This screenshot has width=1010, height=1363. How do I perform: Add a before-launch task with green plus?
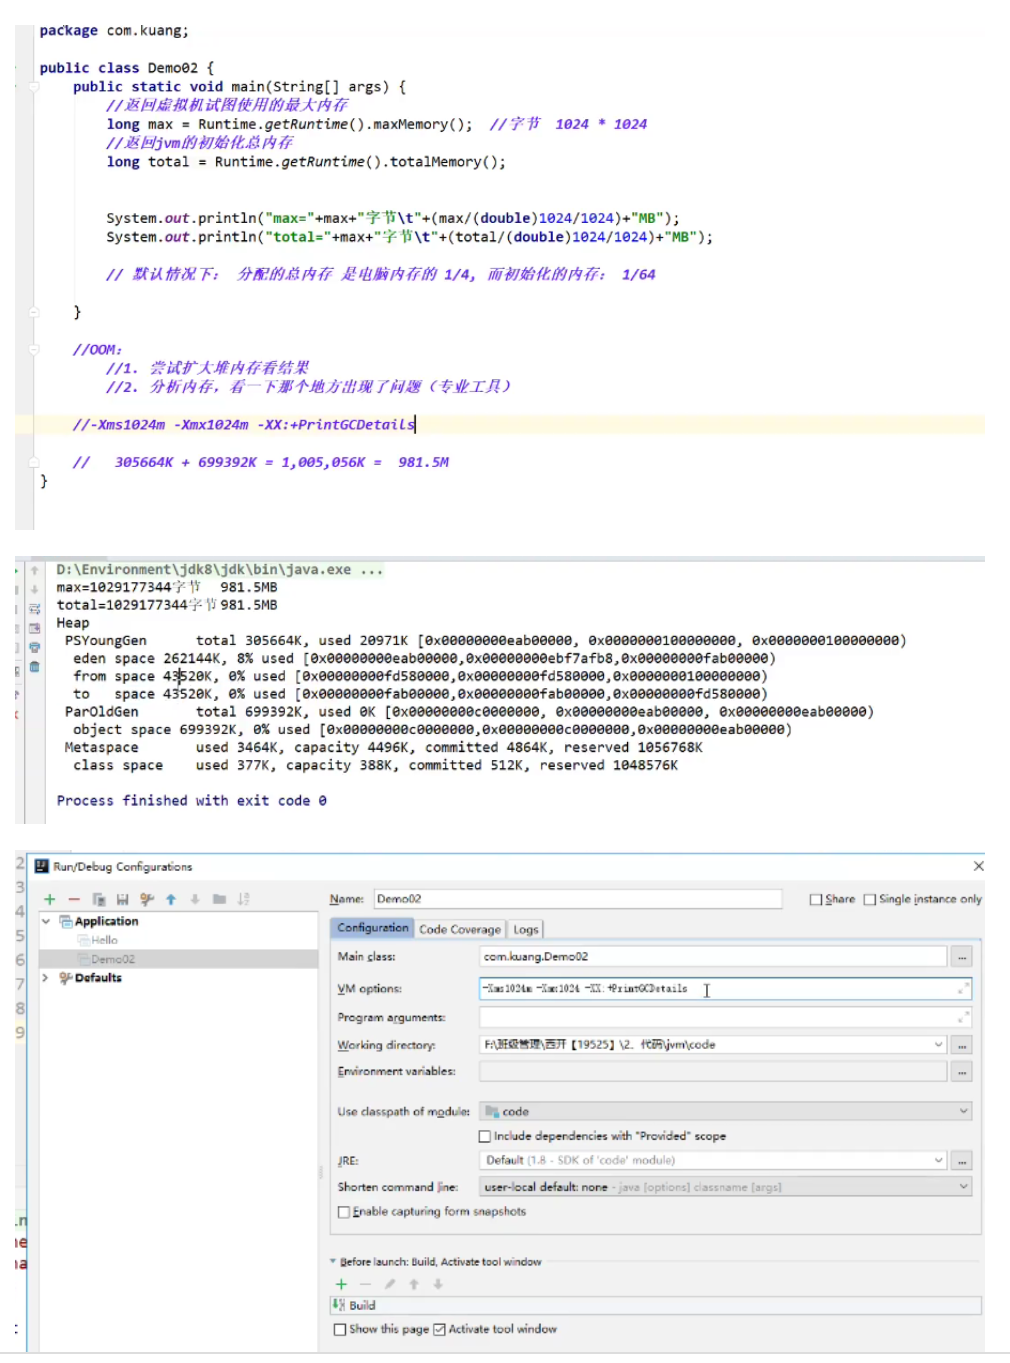341,1284
